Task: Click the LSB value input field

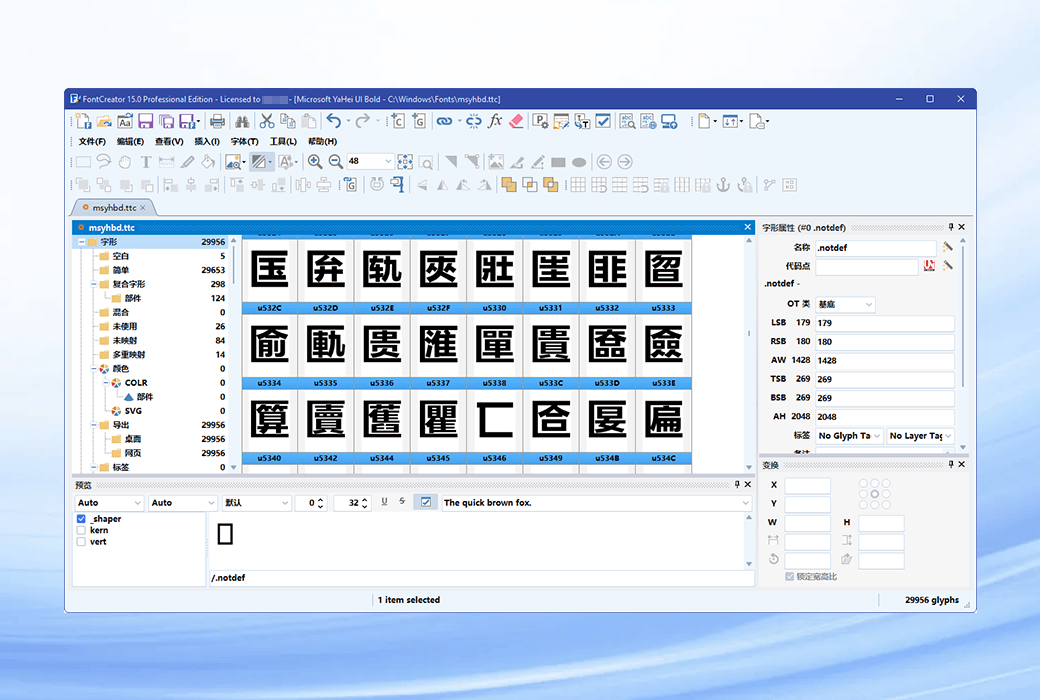Action: [885, 323]
